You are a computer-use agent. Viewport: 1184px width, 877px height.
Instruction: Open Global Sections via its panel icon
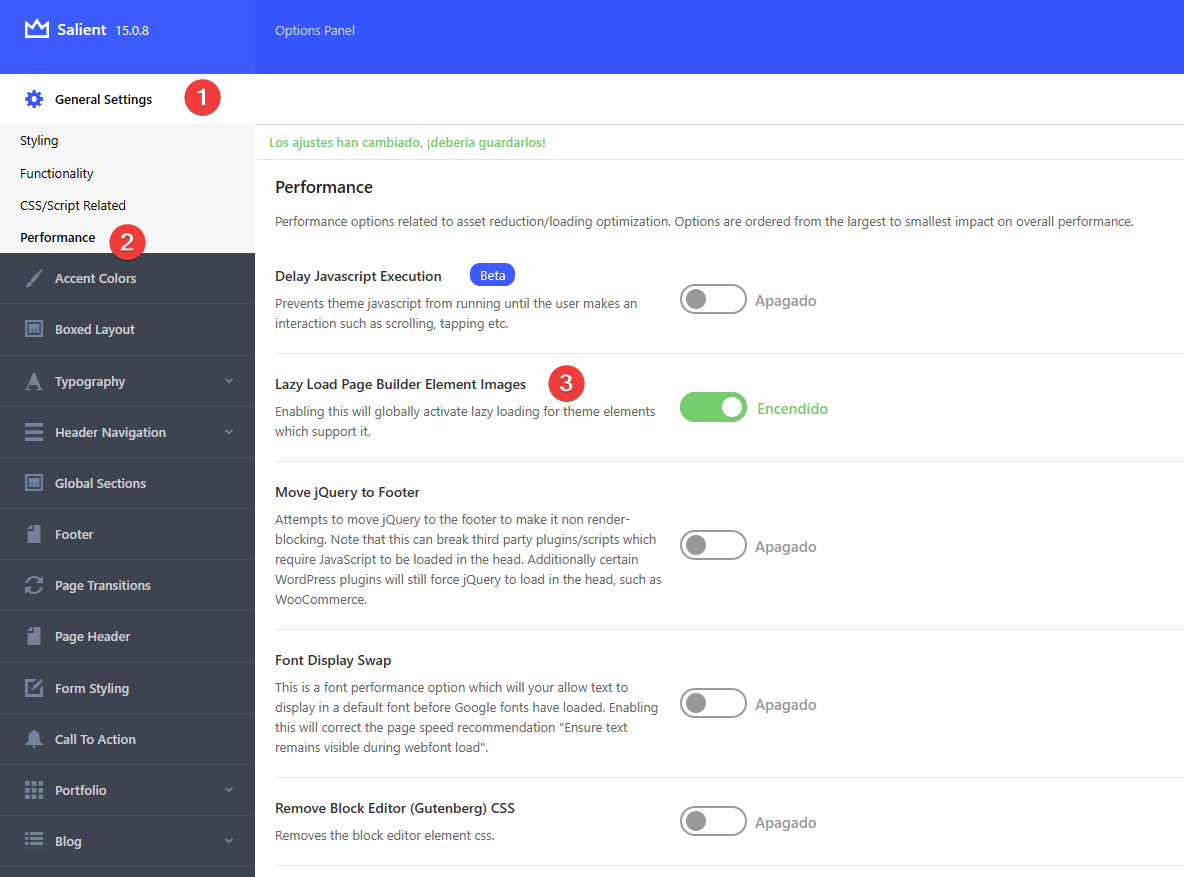point(35,483)
